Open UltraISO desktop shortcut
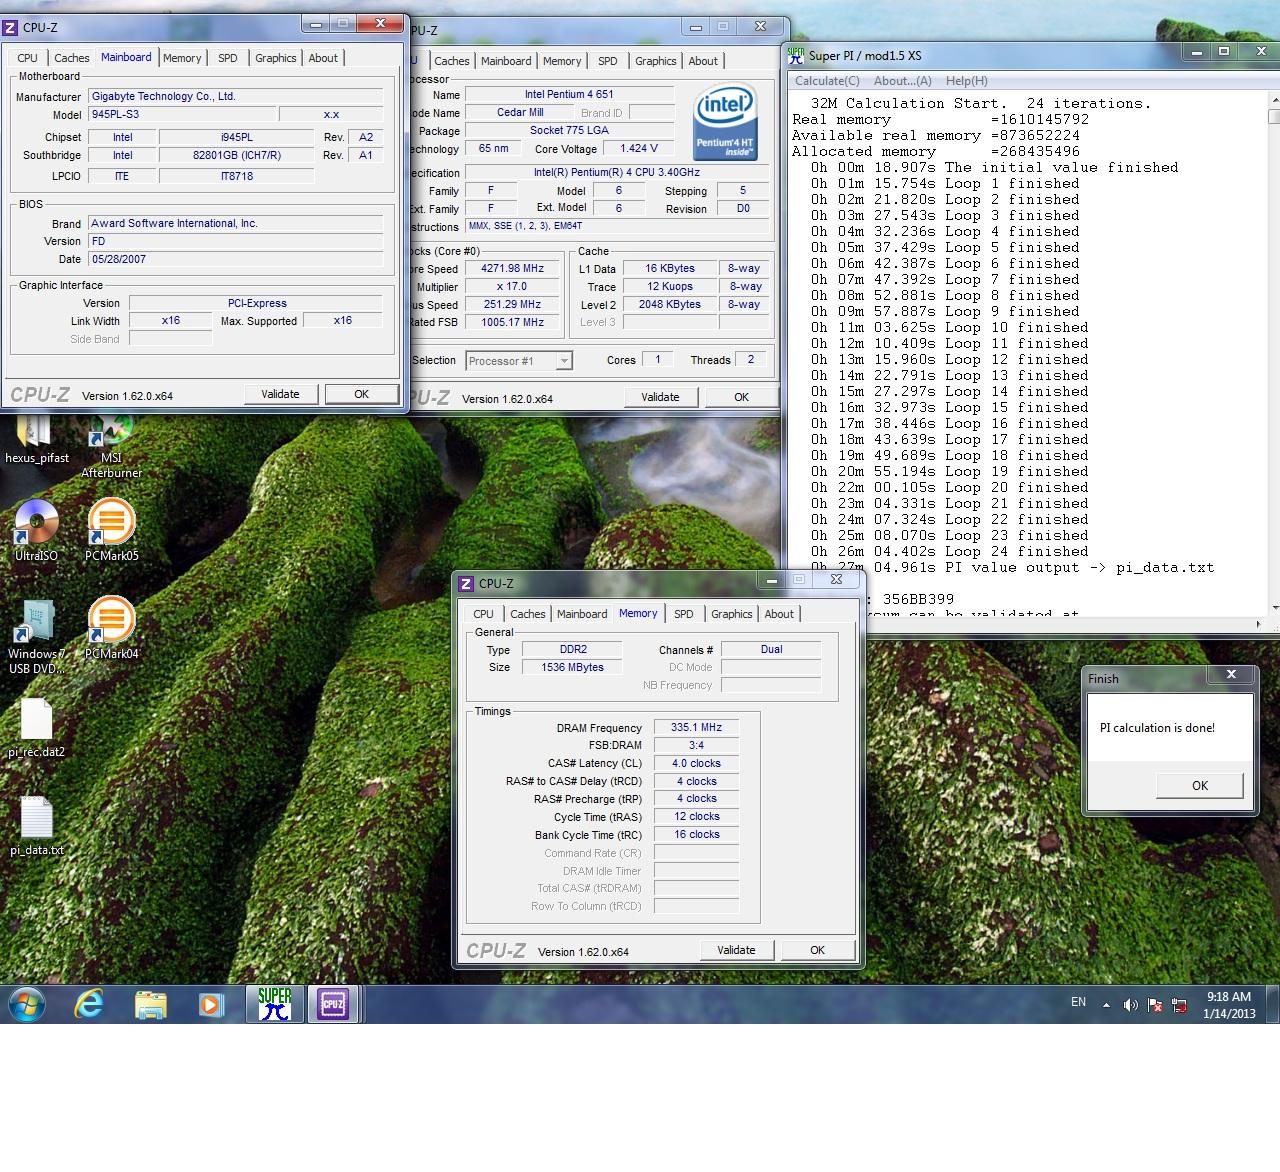 point(37,531)
